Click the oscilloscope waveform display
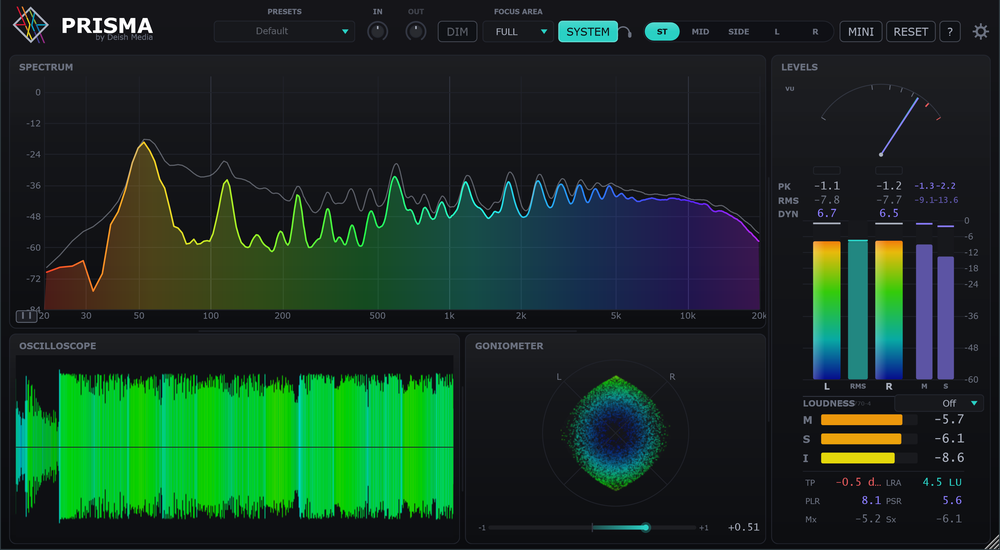 (235, 447)
